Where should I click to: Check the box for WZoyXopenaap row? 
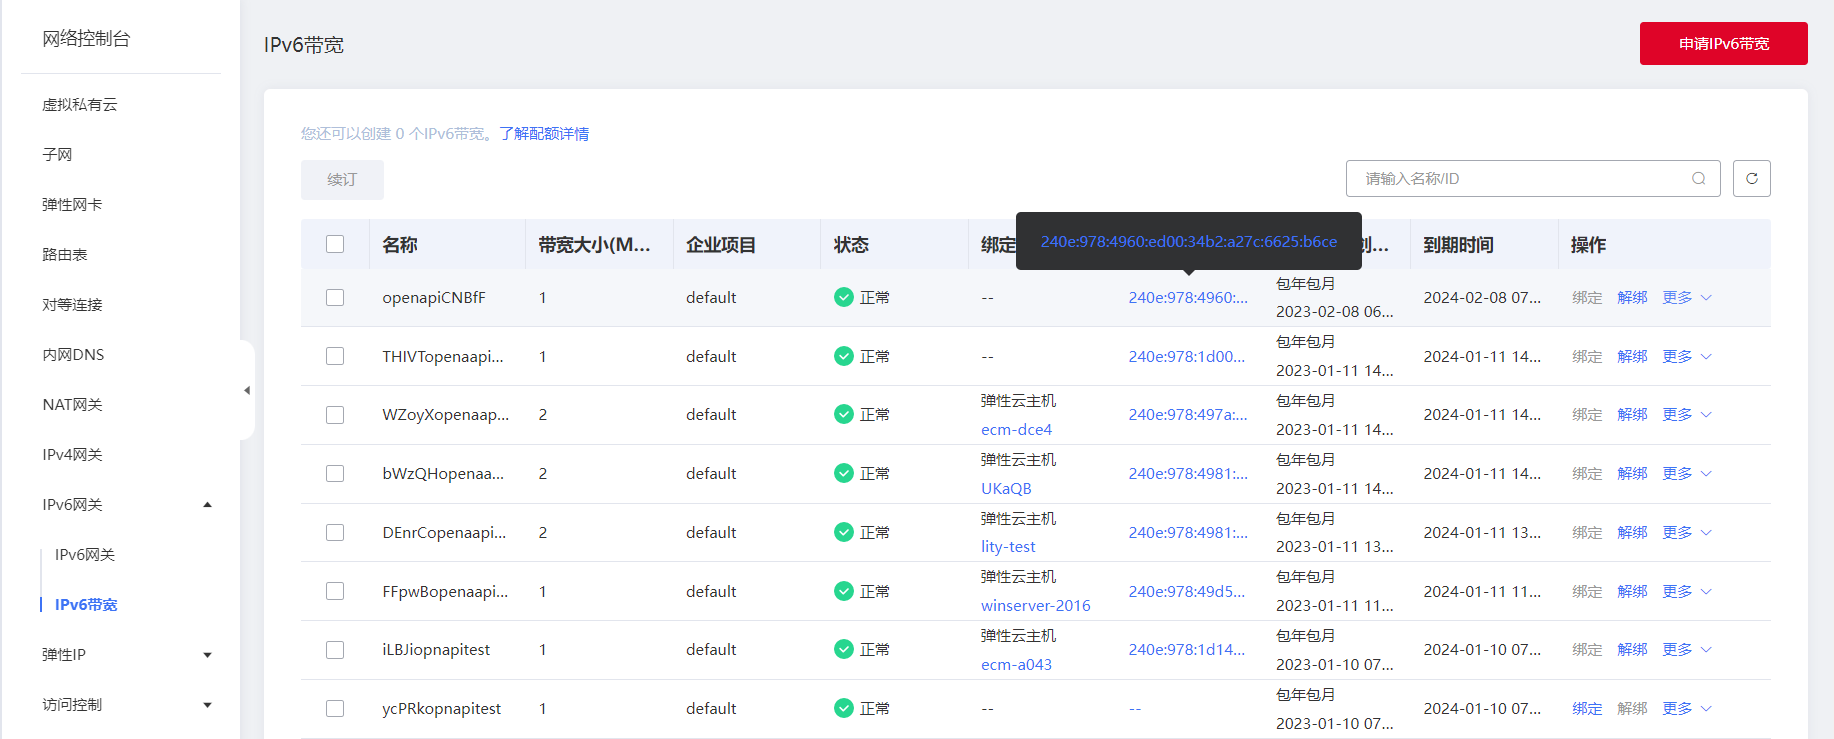pyautogui.click(x=335, y=415)
